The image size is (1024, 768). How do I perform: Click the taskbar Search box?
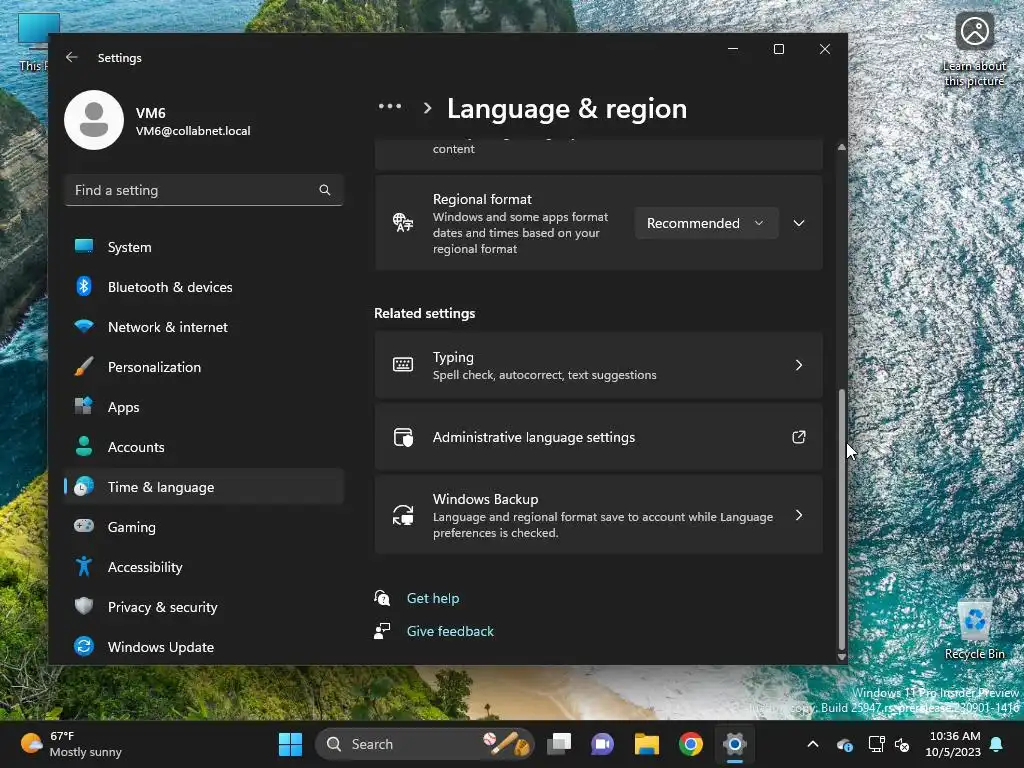click(424, 744)
